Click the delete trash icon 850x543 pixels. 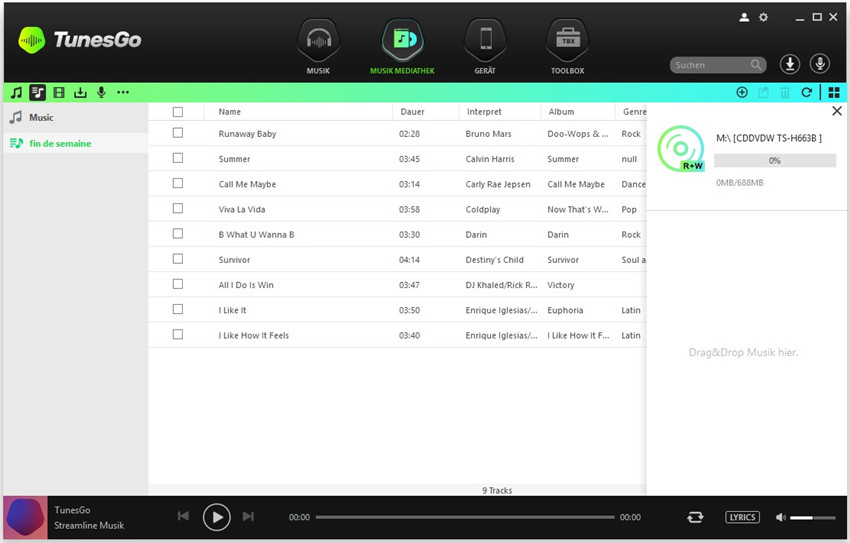[x=785, y=93]
